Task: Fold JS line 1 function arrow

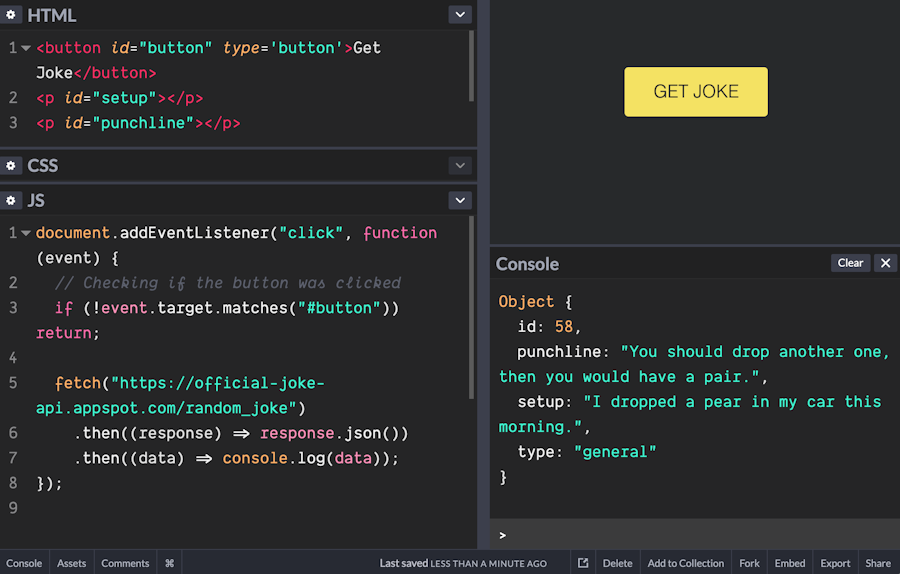Action: pyautogui.click(x=26, y=233)
